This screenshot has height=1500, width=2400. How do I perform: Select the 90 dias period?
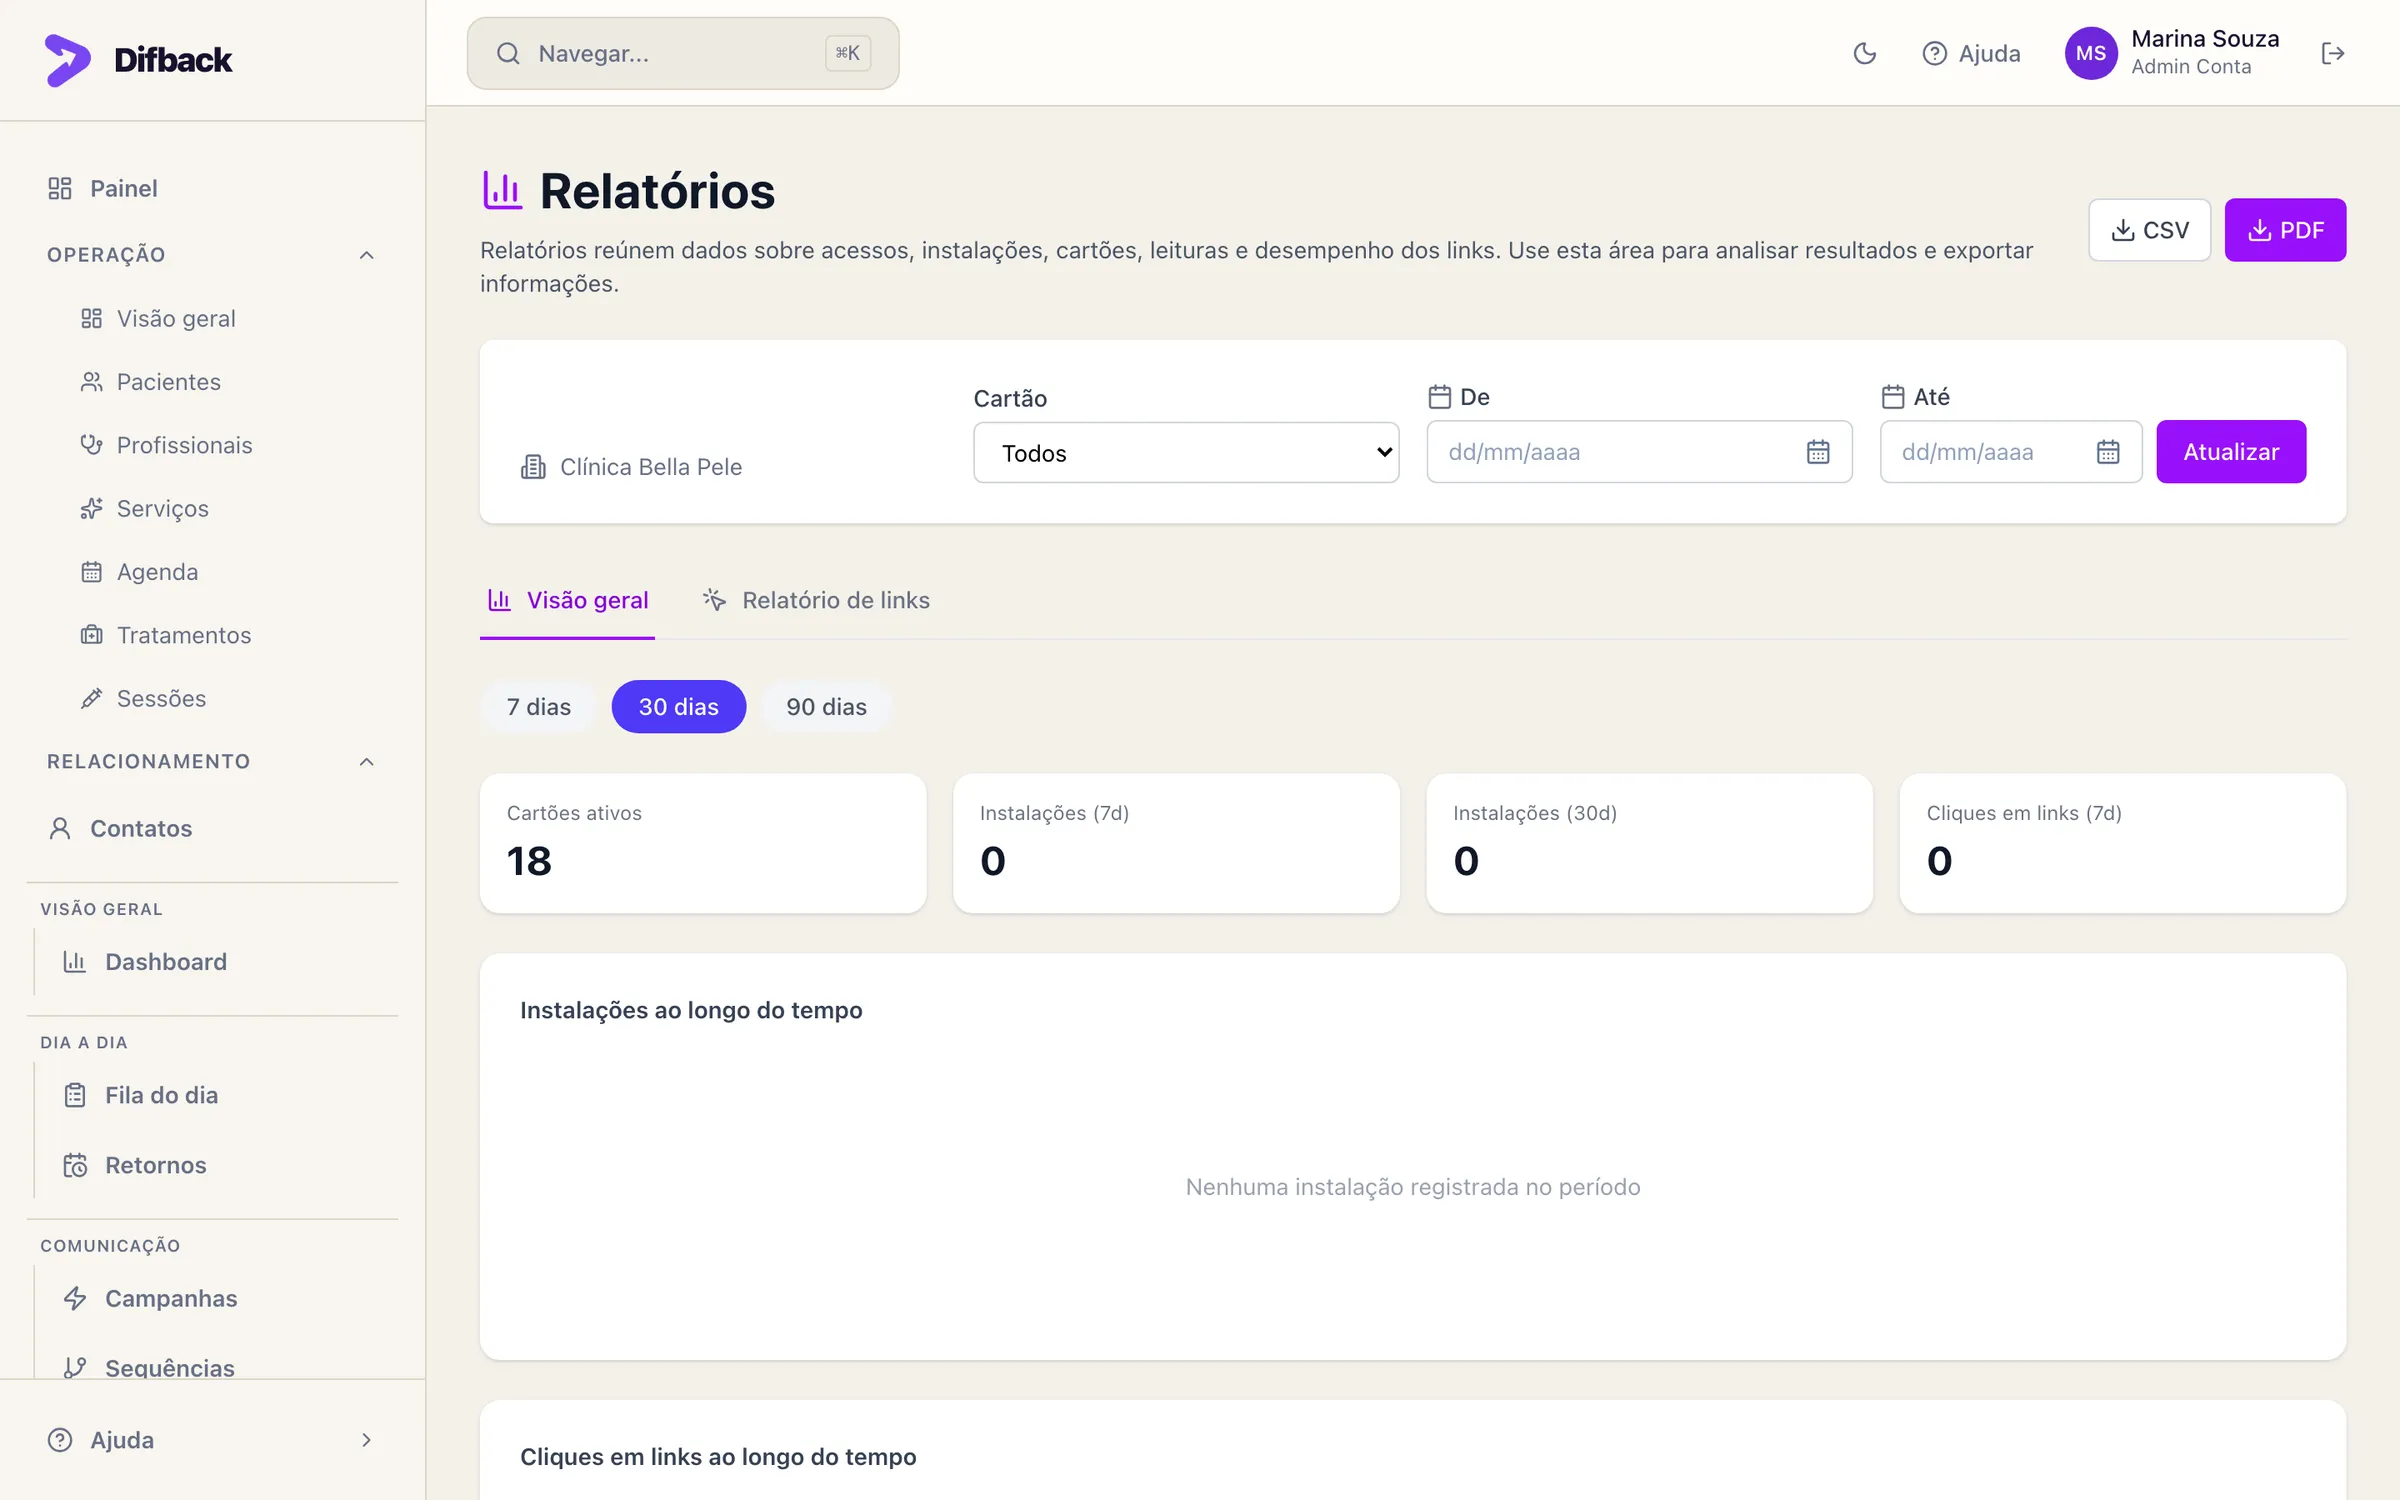(x=826, y=707)
